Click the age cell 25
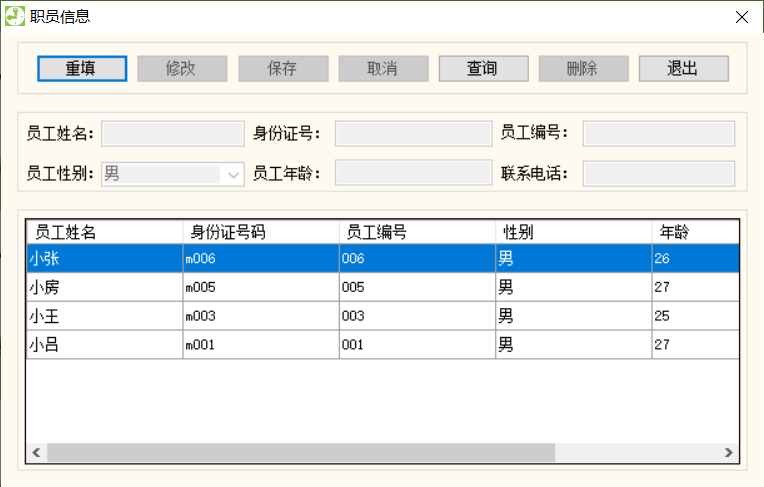Viewport: 764px width, 487px height. pyautogui.click(x=696, y=316)
